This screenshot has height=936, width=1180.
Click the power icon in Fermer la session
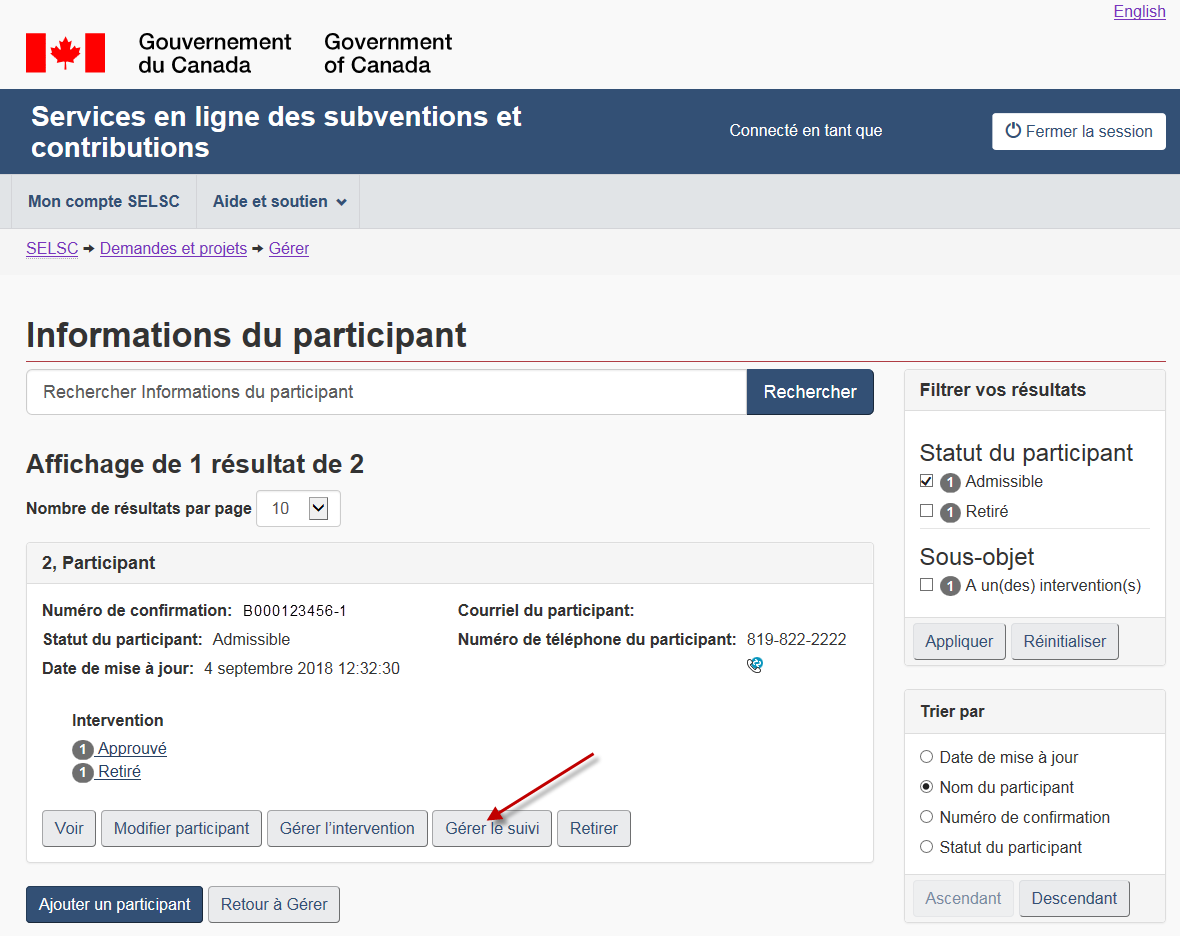click(x=1013, y=131)
